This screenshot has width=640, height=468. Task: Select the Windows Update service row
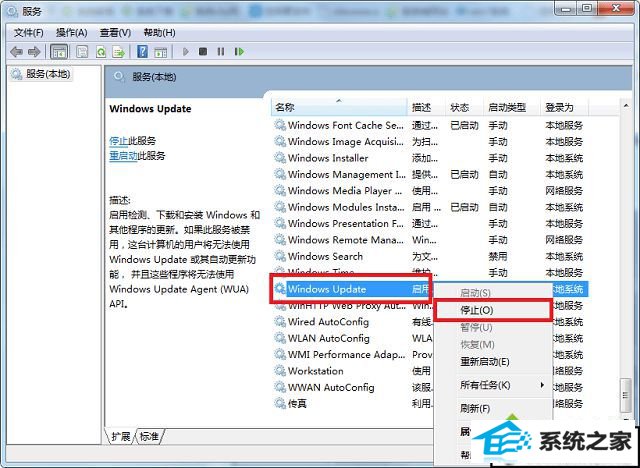(351, 289)
